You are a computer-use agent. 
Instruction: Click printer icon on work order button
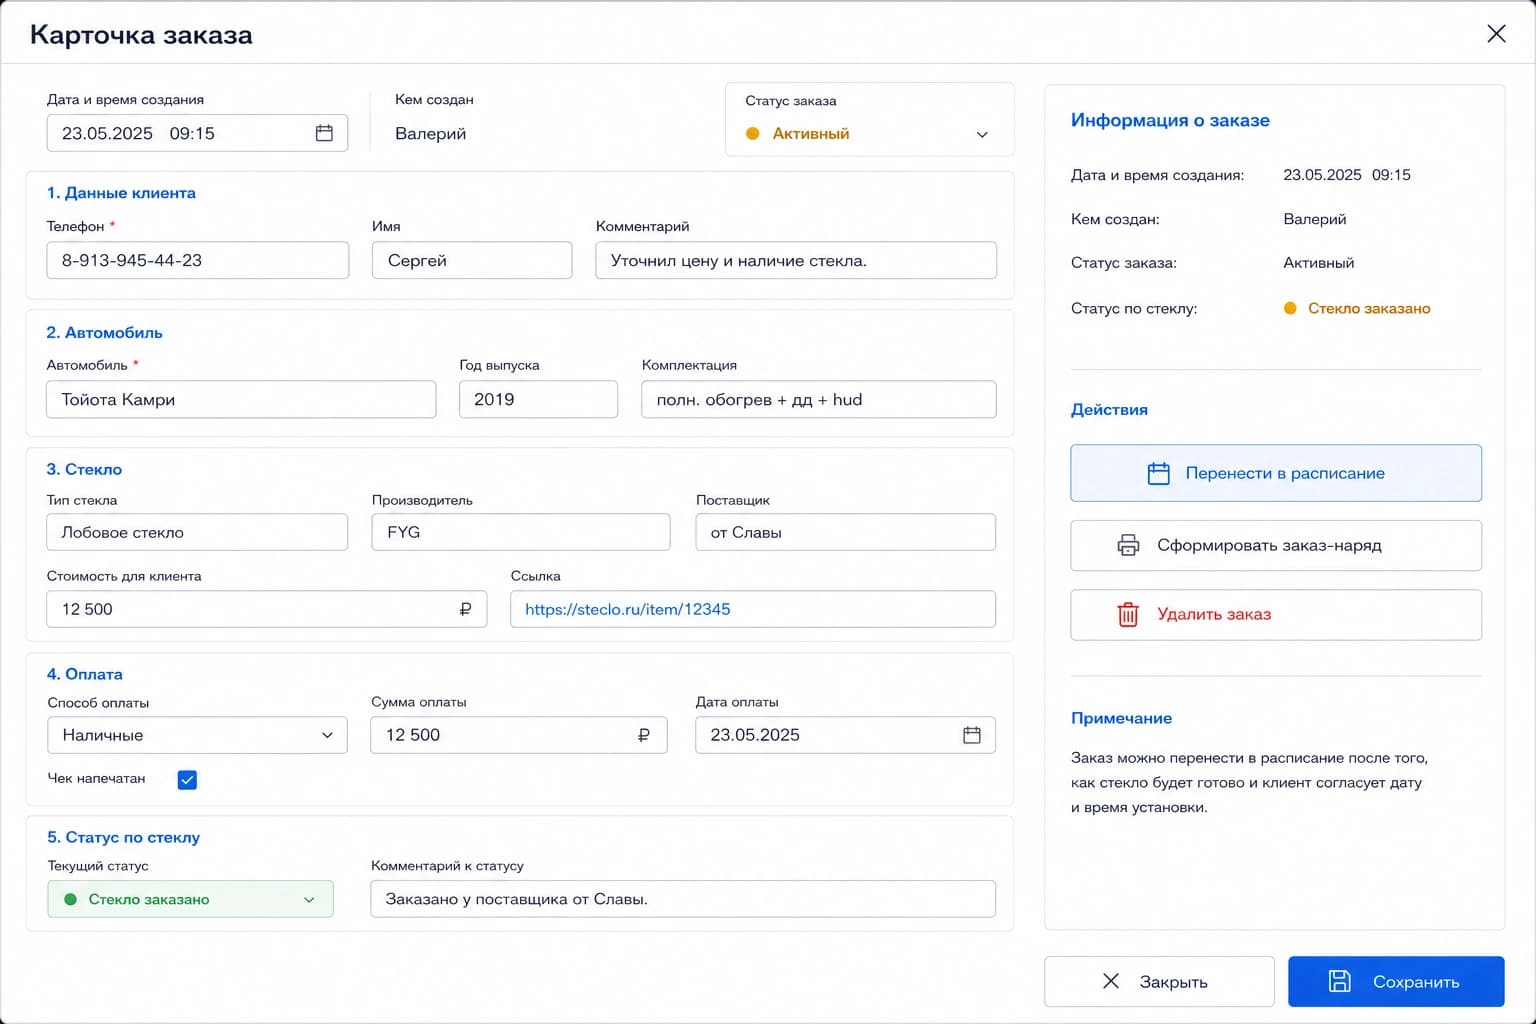[1128, 545]
